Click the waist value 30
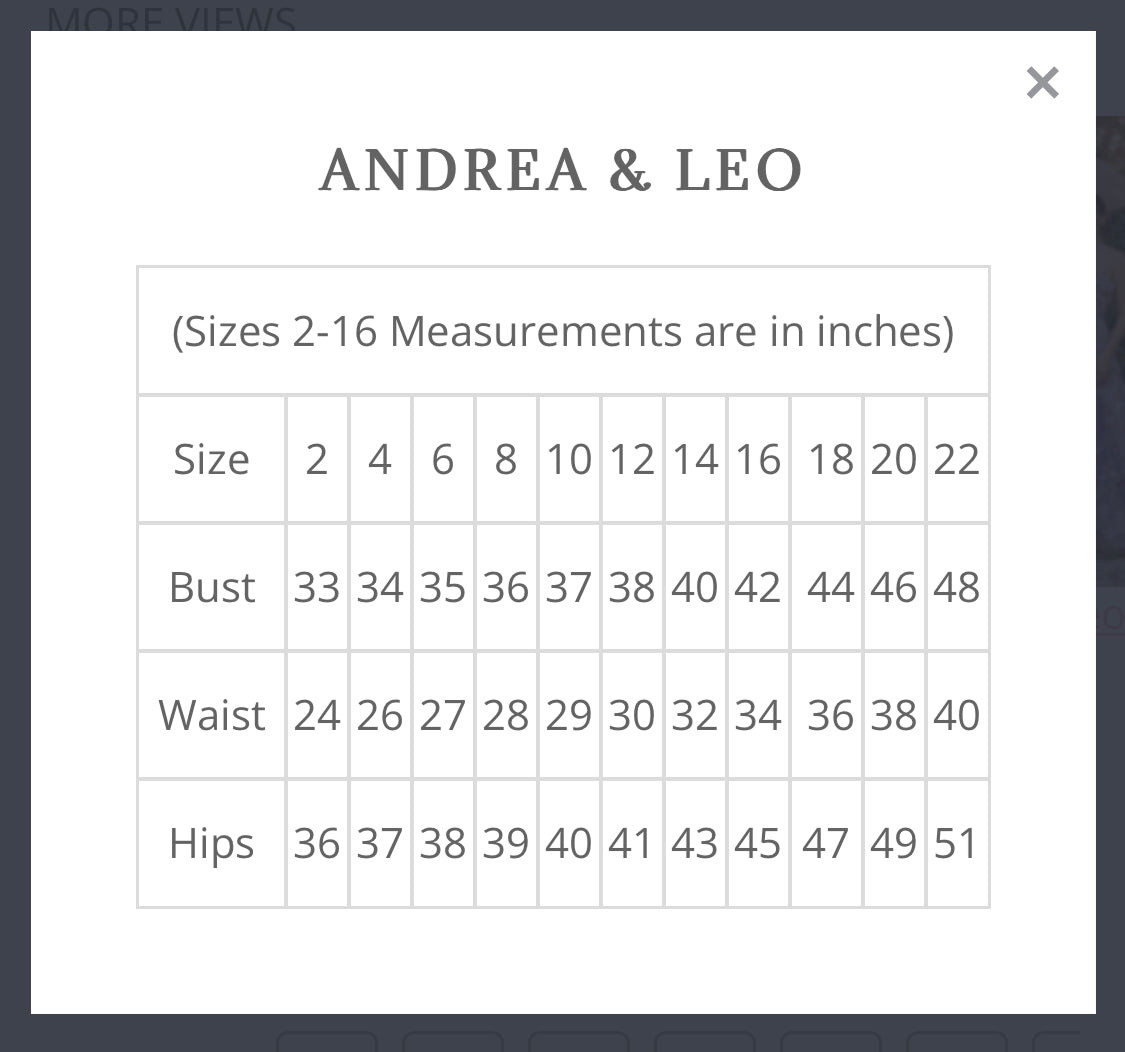The image size is (1125, 1052). coord(632,716)
